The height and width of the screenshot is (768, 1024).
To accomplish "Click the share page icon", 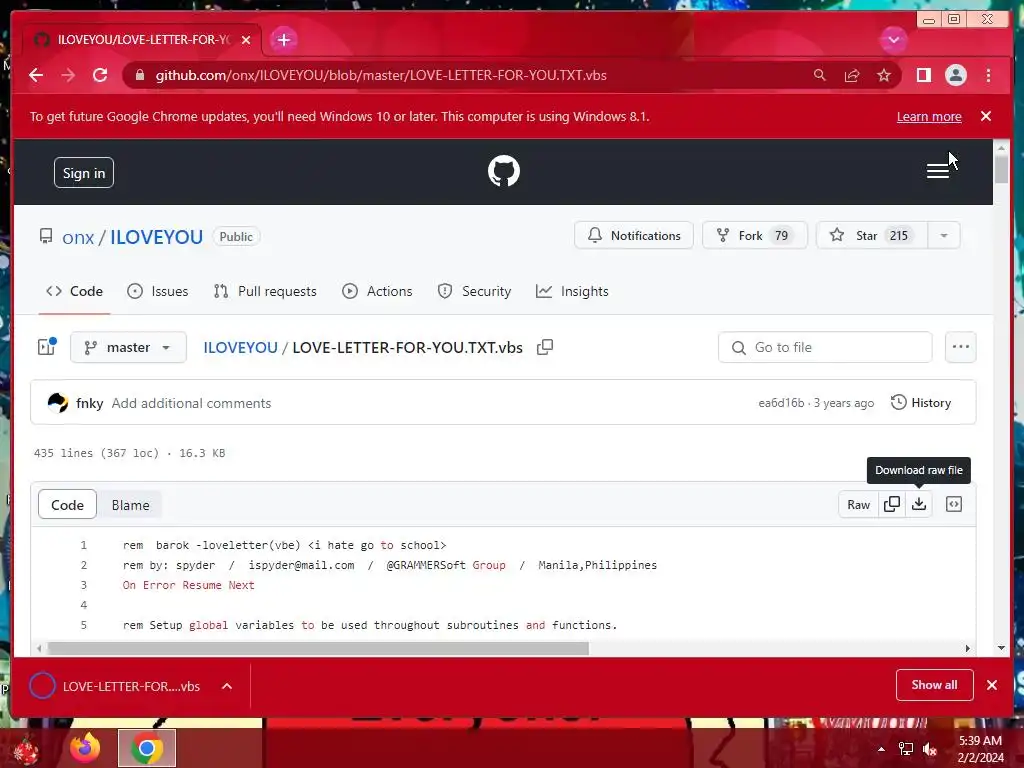I will coord(852,75).
